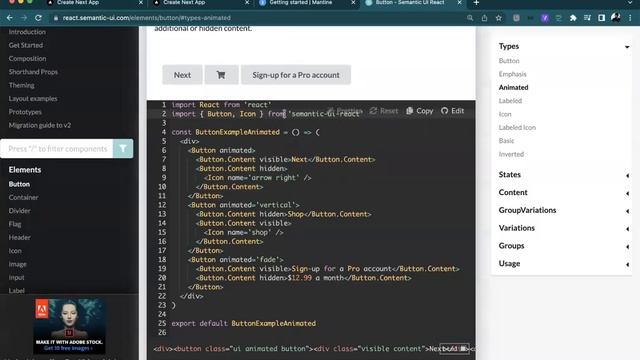Jump to Button in Types list
This screenshot has height=360, width=640.
(x=509, y=61)
